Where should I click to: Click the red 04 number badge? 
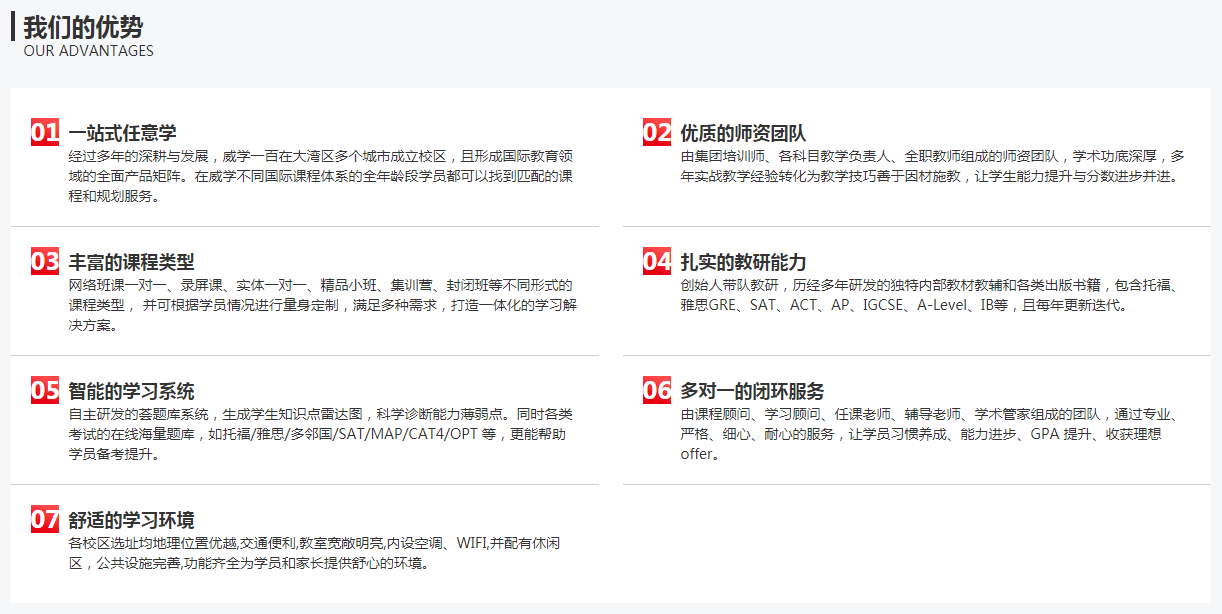(x=657, y=261)
